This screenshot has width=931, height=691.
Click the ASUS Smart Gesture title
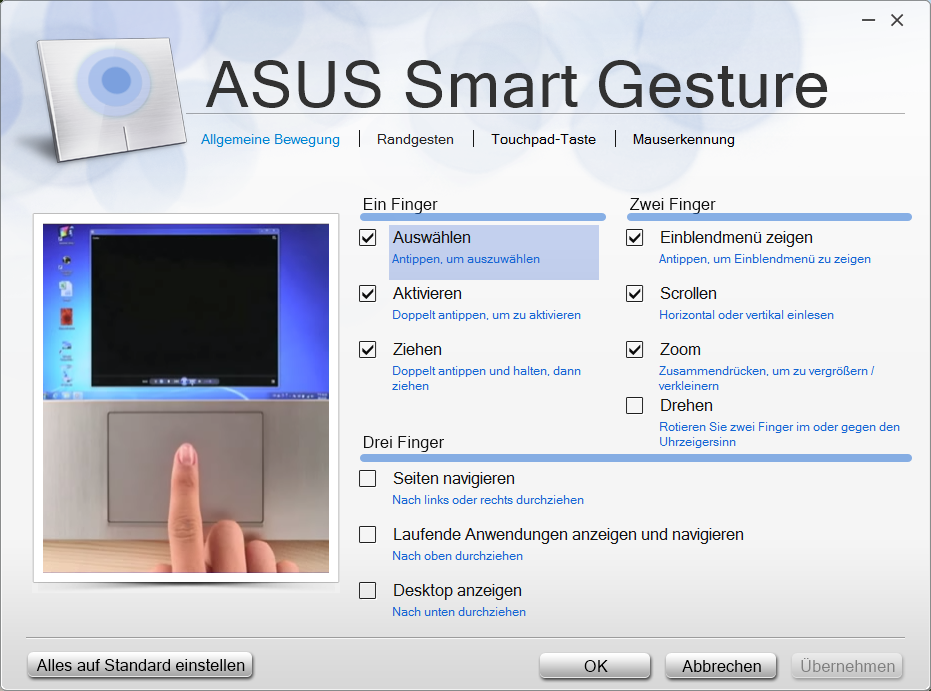click(x=516, y=84)
